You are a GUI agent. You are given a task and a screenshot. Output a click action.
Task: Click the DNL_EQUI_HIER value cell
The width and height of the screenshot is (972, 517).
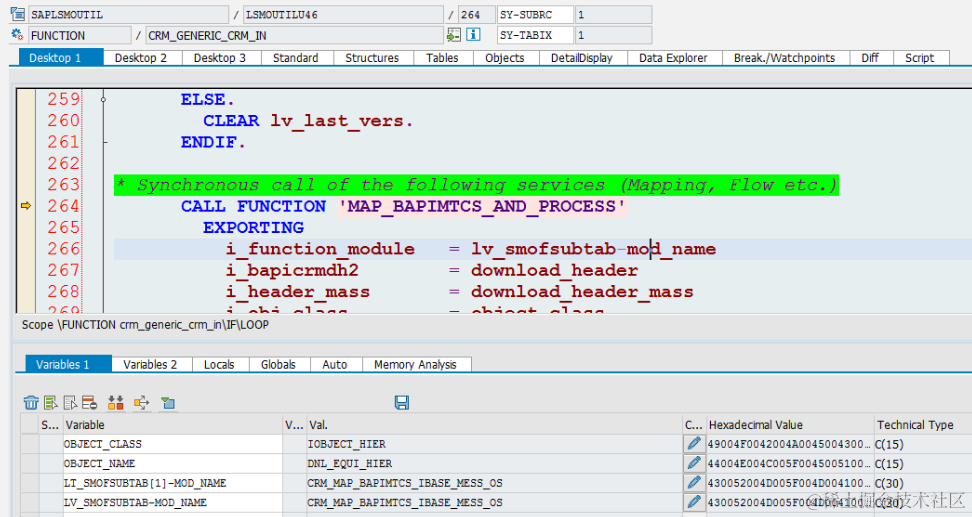point(494,463)
